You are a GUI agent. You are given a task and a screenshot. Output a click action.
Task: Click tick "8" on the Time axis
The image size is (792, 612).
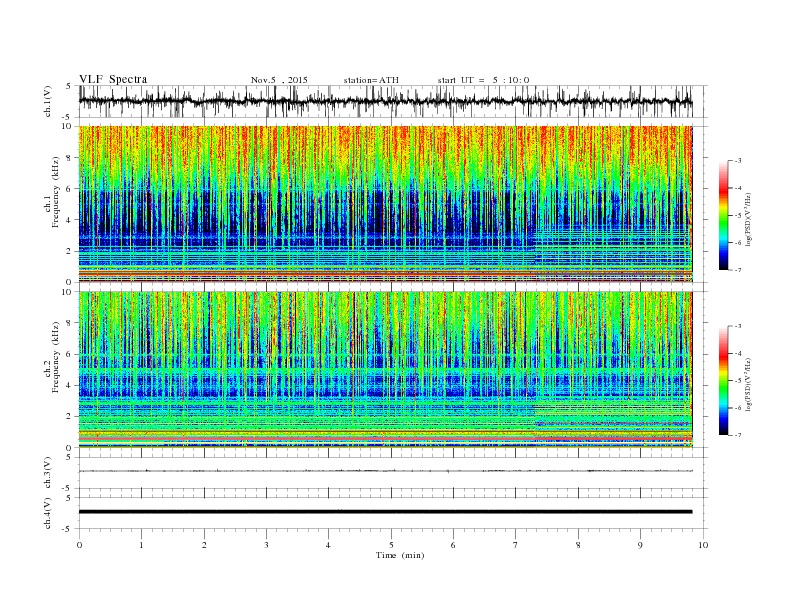tap(578, 545)
